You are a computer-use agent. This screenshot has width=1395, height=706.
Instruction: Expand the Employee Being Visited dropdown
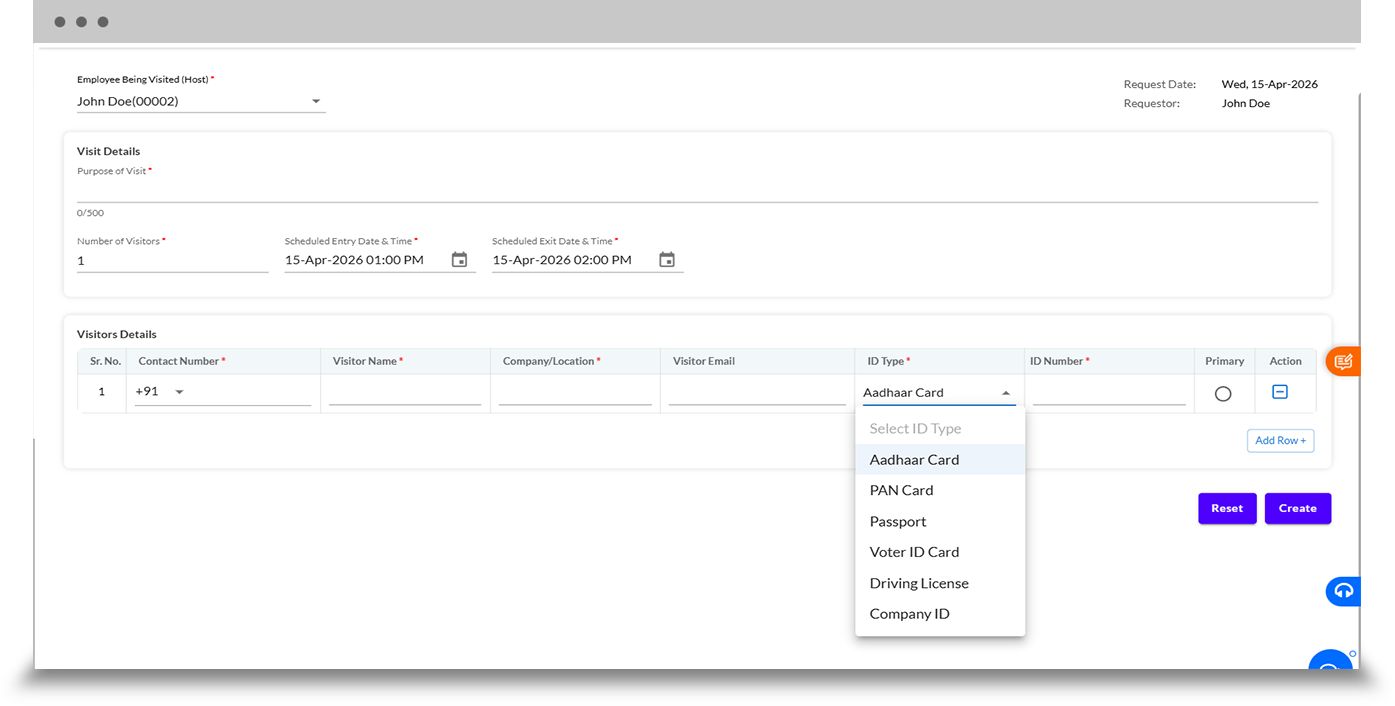316,101
